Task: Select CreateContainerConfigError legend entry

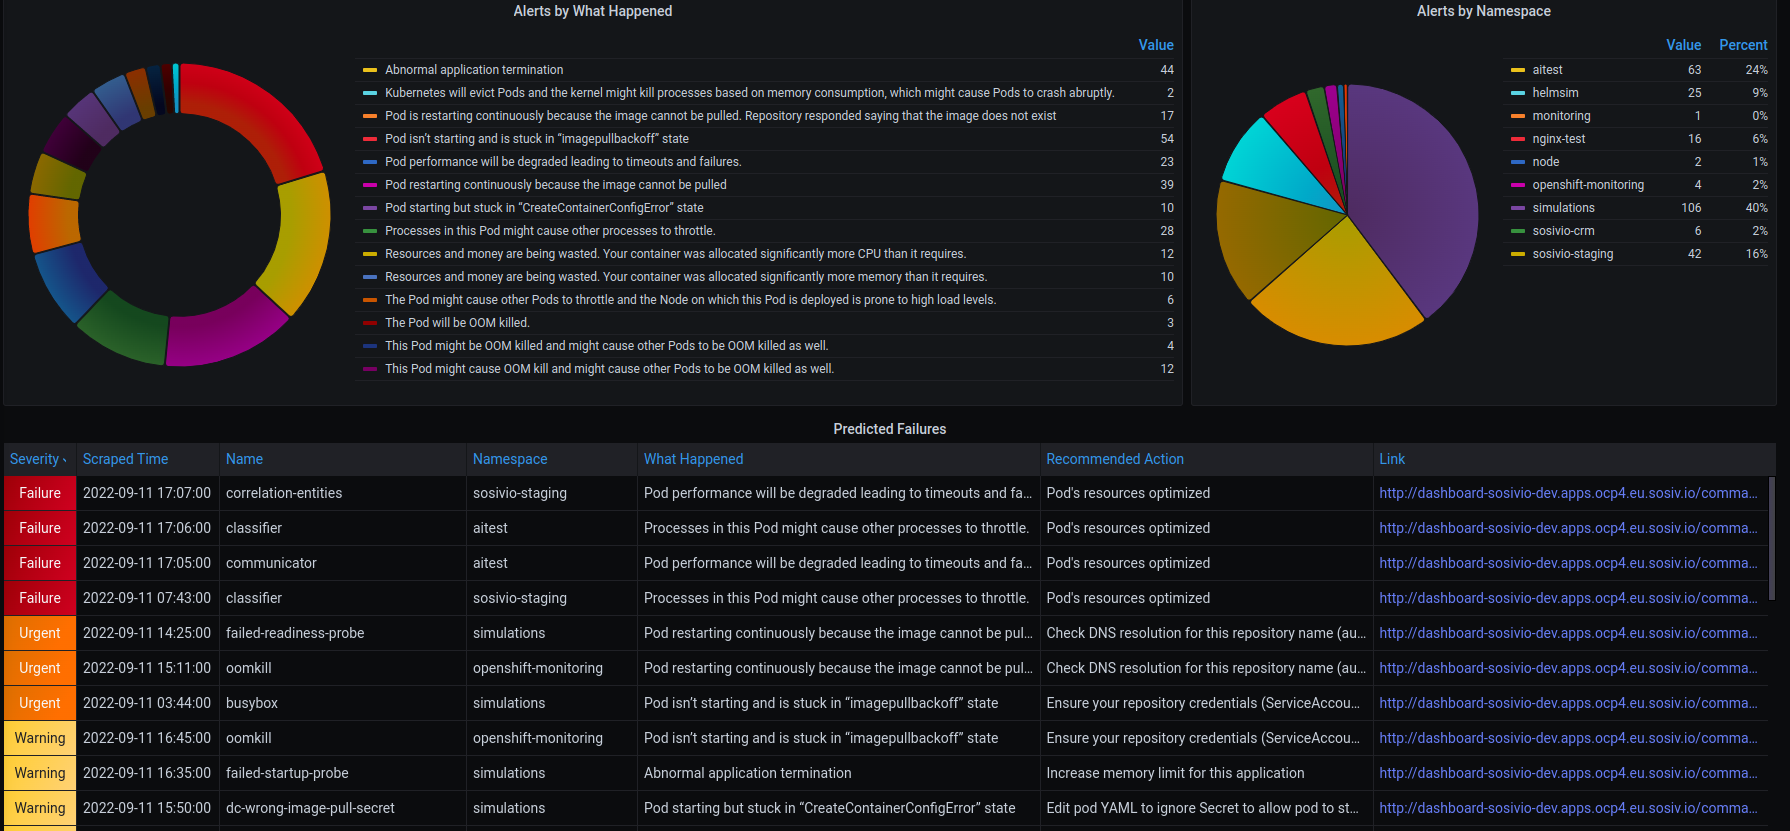Action: (544, 208)
